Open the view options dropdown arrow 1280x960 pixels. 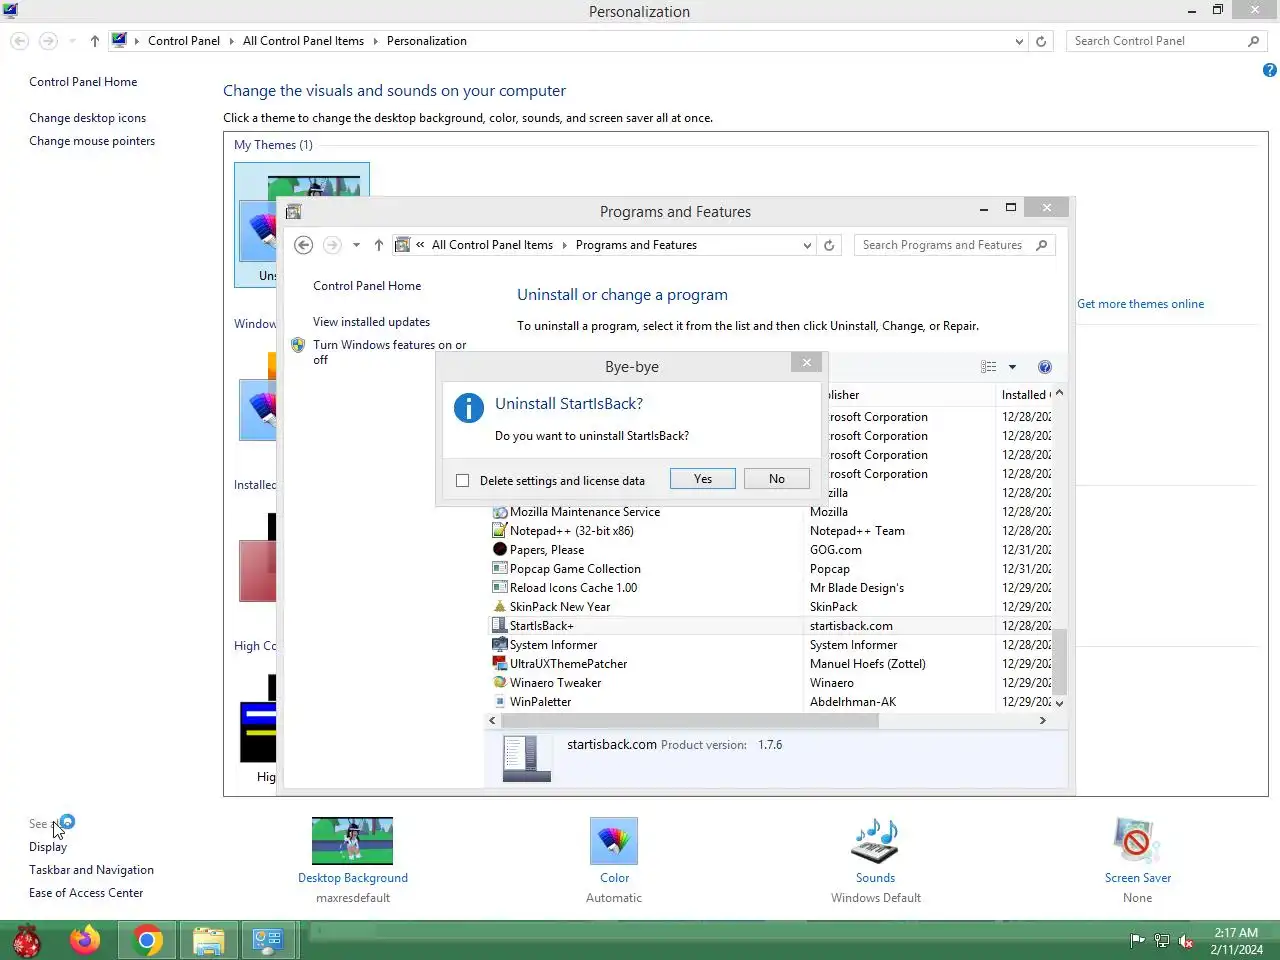[1012, 367]
